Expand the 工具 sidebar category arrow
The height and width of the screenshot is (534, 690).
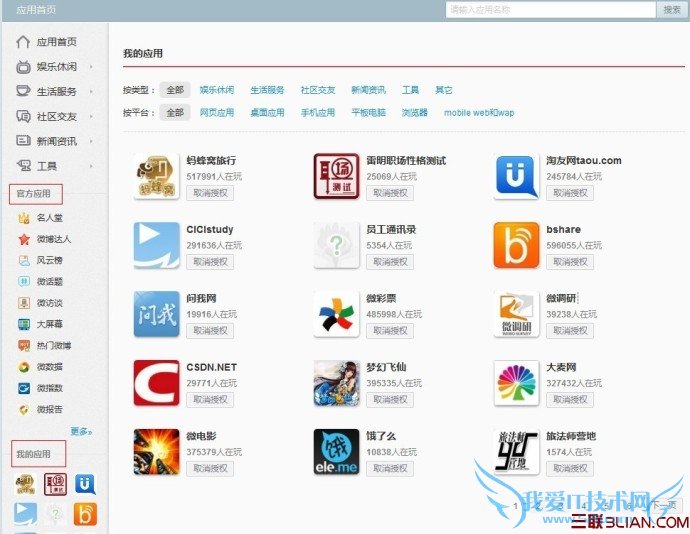point(91,166)
